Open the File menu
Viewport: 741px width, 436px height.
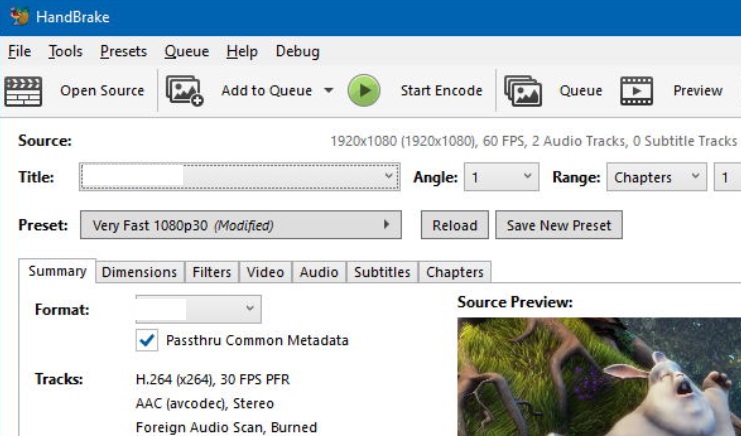point(19,51)
